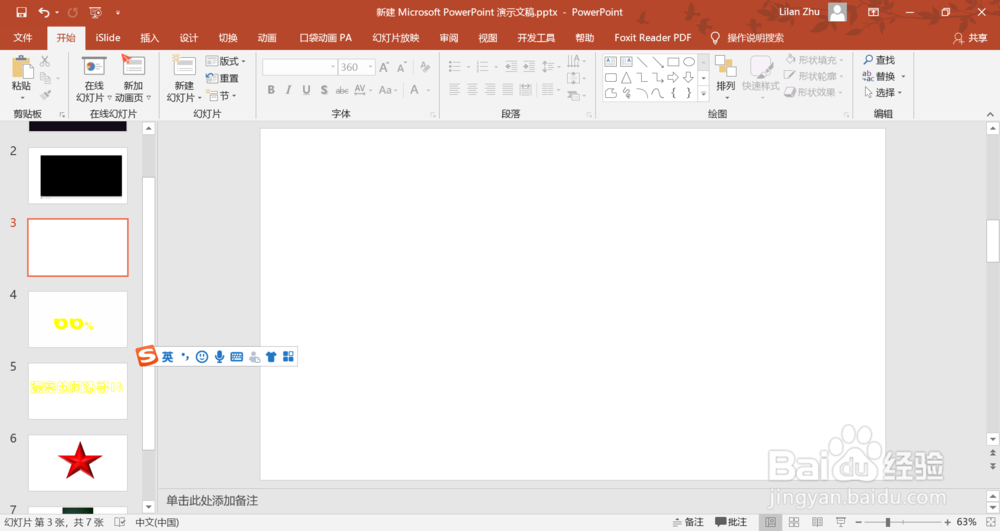Insert text box shape from the shapes gallery

coord(610,62)
